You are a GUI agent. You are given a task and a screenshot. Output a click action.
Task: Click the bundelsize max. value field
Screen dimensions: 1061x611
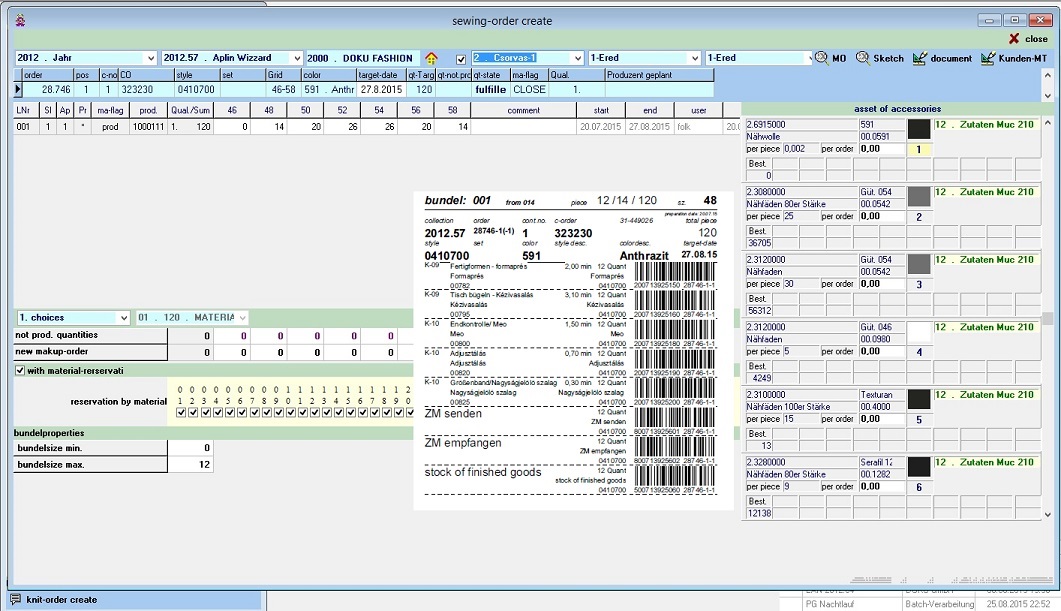[190, 465]
